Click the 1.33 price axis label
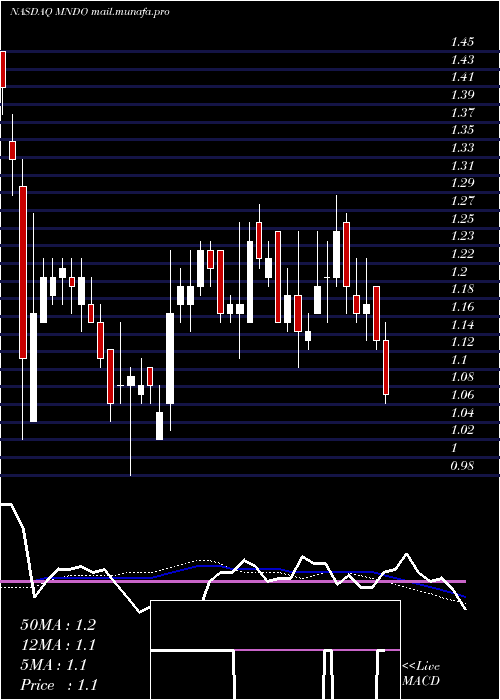Viewport: 500px width, 700px height. [x=462, y=148]
